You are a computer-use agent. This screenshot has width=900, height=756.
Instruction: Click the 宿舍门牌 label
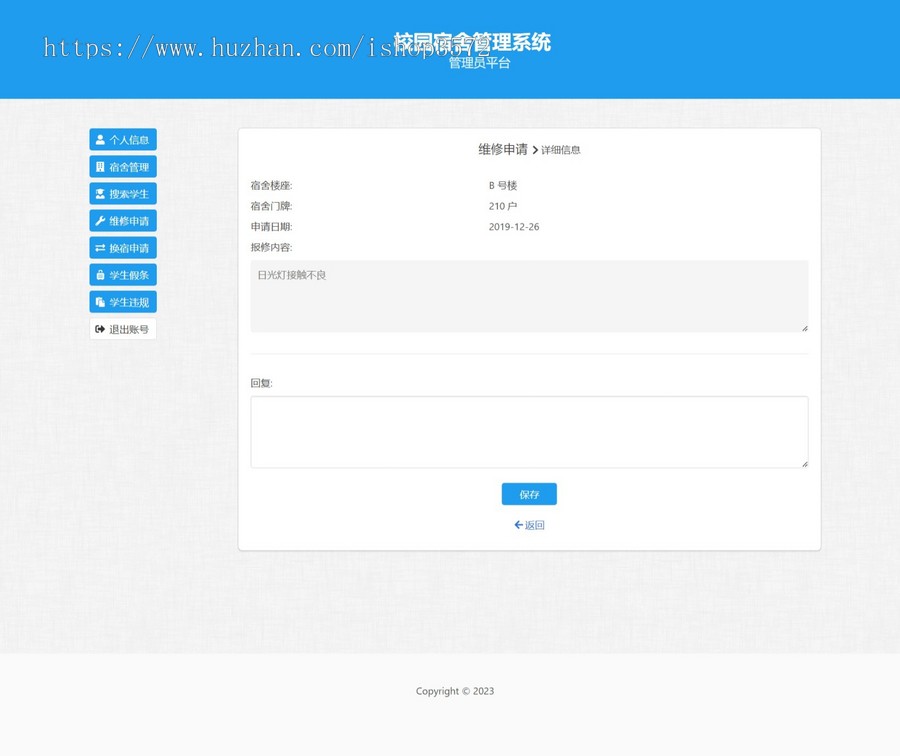pos(271,206)
